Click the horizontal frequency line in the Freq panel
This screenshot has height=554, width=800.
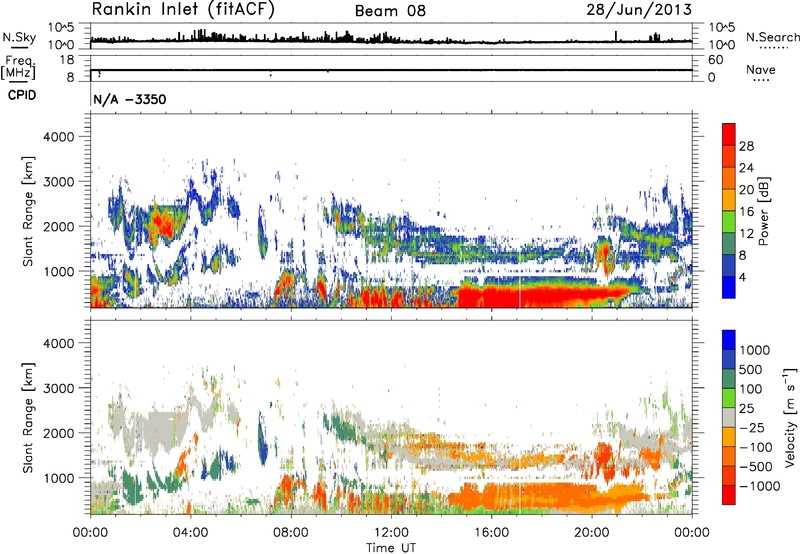[x=391, y=70]
